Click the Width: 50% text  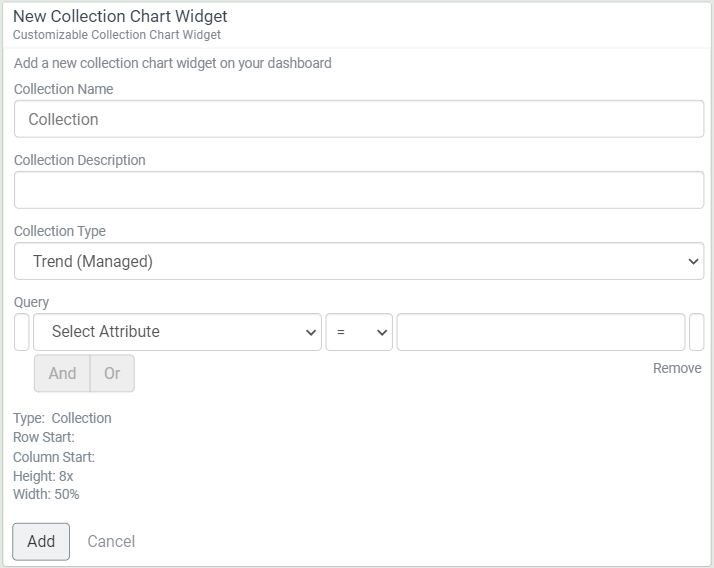[x=46, y=494]
